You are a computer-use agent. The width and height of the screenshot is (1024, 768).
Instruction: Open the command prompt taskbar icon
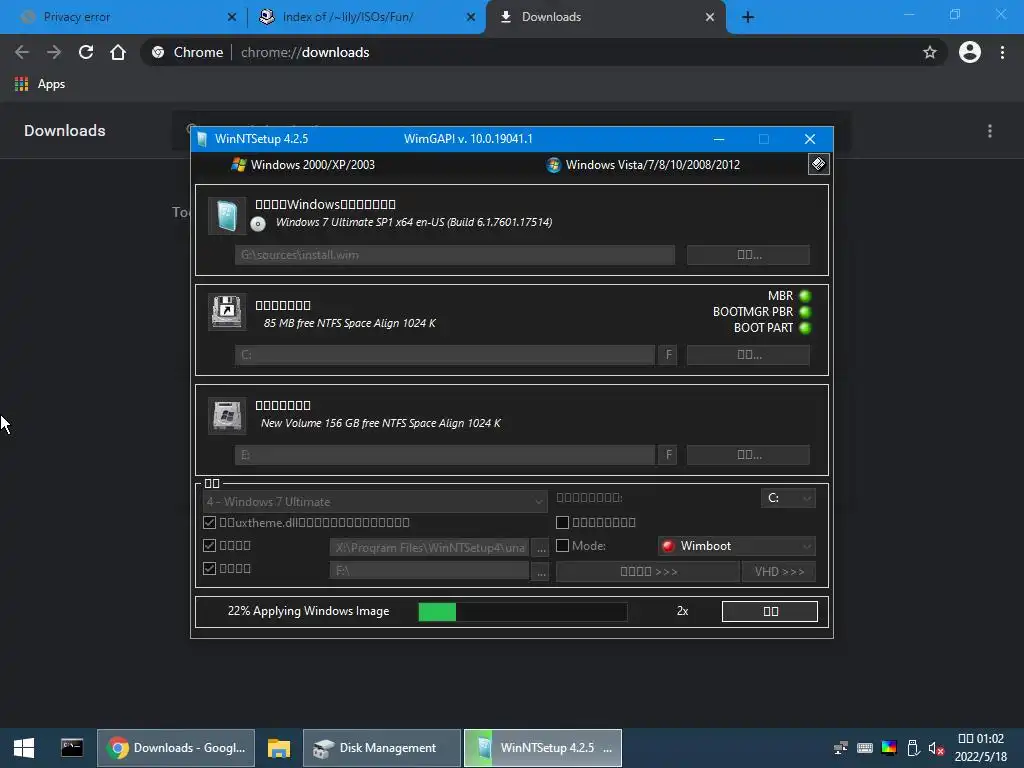tap(72, 748)
